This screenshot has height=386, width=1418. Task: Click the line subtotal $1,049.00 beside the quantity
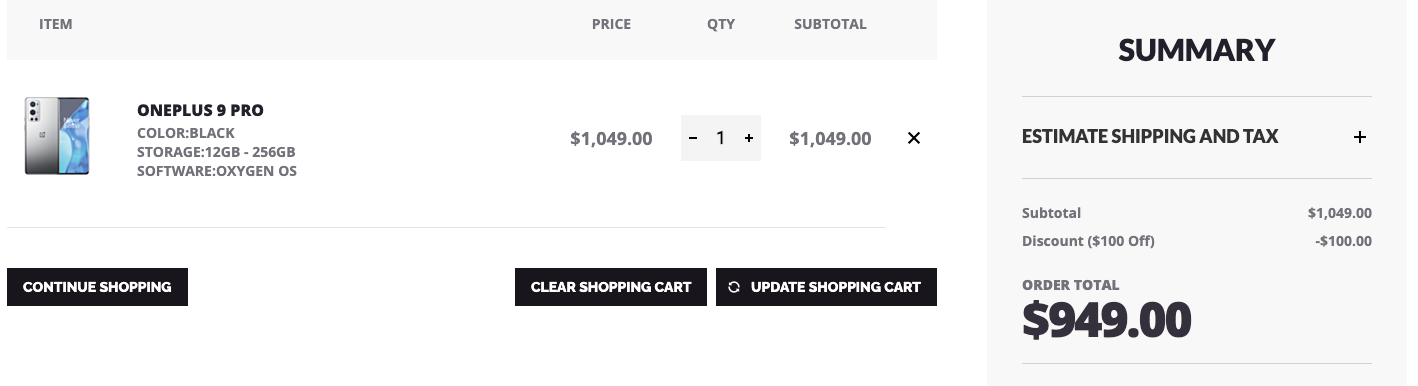(830, 139)
